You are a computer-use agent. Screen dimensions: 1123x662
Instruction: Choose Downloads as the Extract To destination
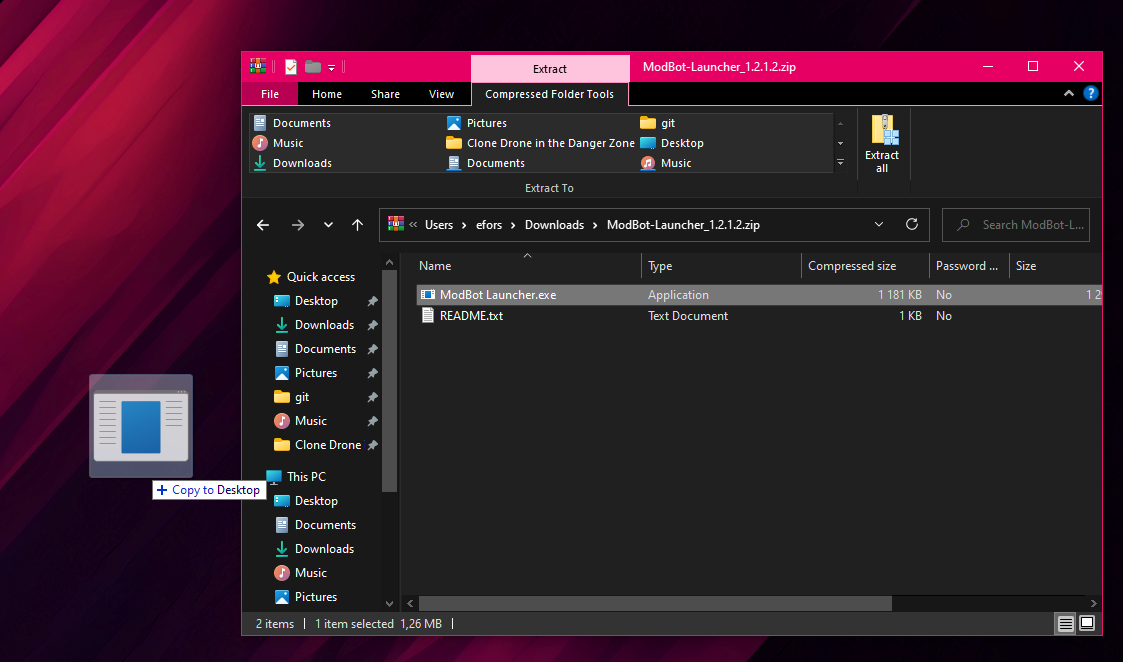pyautogui.click(x=293, y=163)
